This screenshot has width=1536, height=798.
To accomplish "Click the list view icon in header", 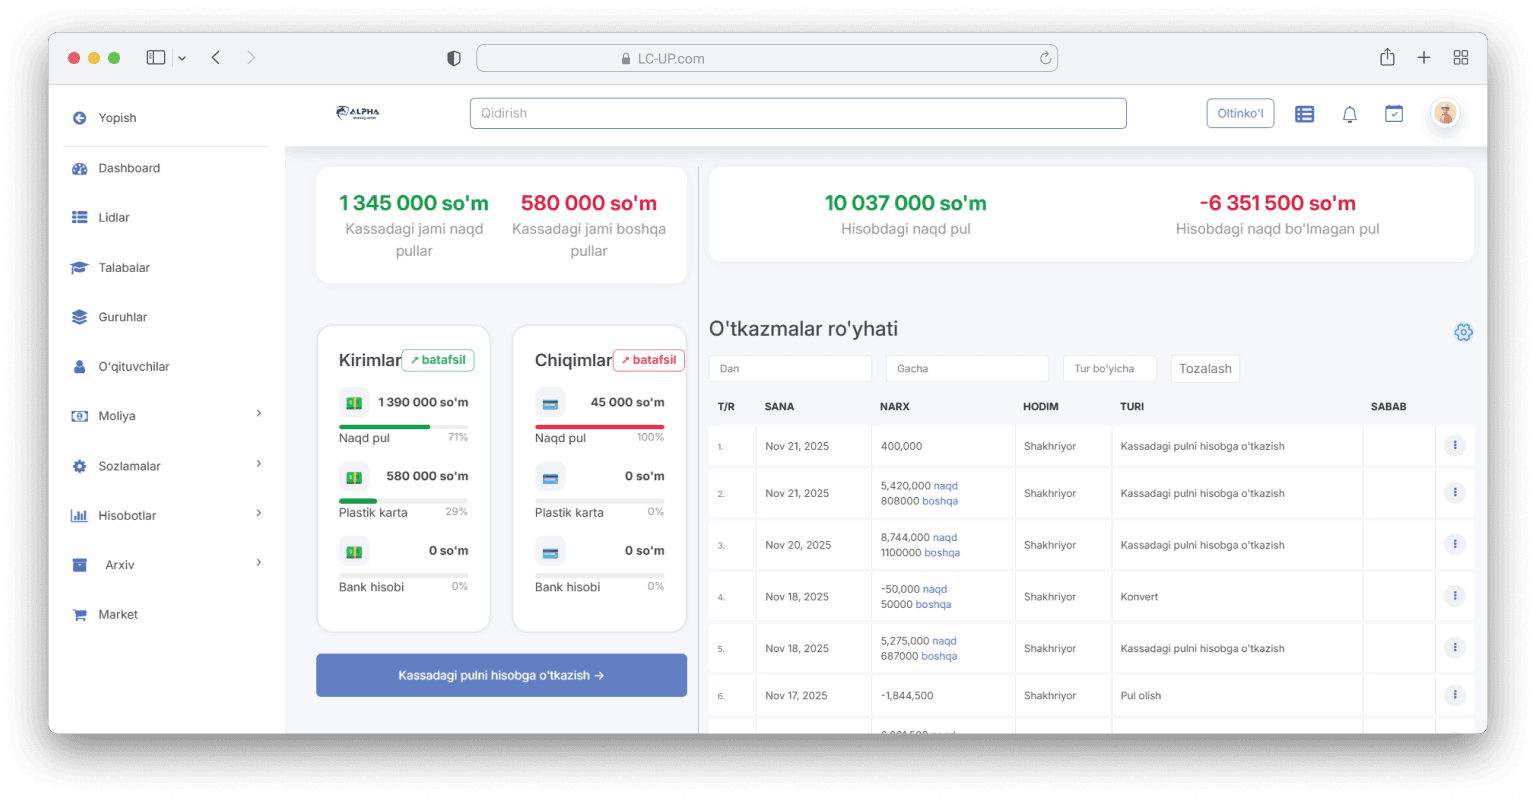I will click(x=1304, y=114).
